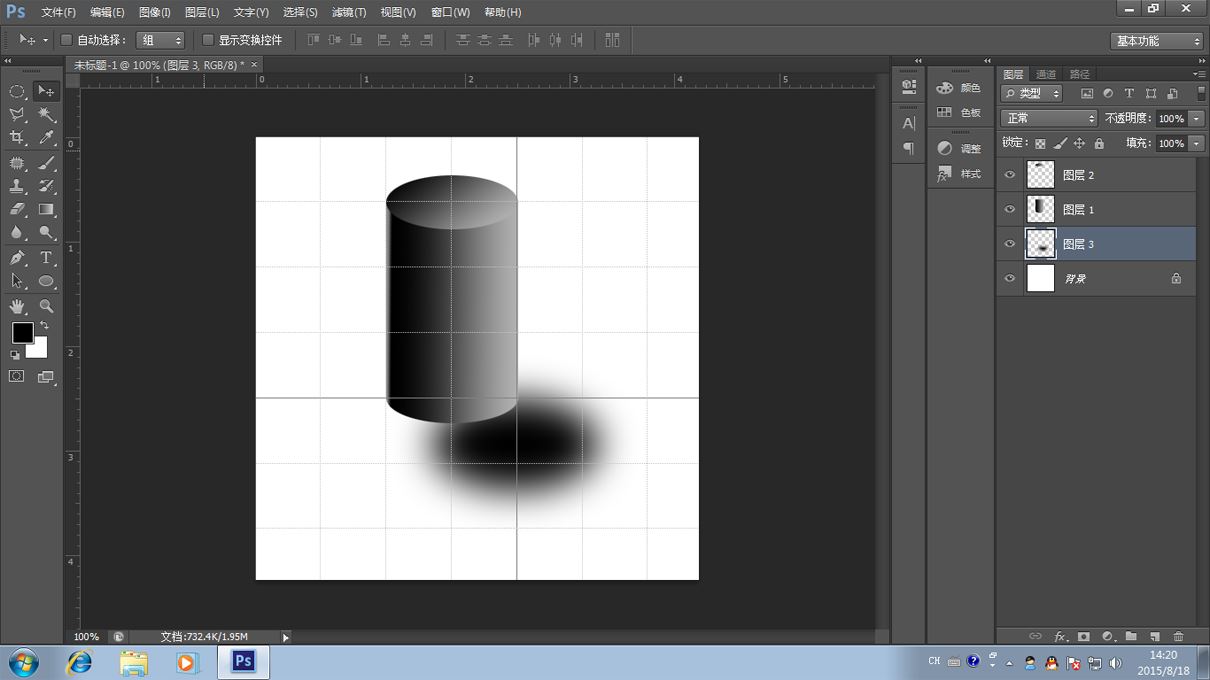Click the delete layer trash icon
Viewport: 1210px width, 680px height.
[x=1178, y=636]
